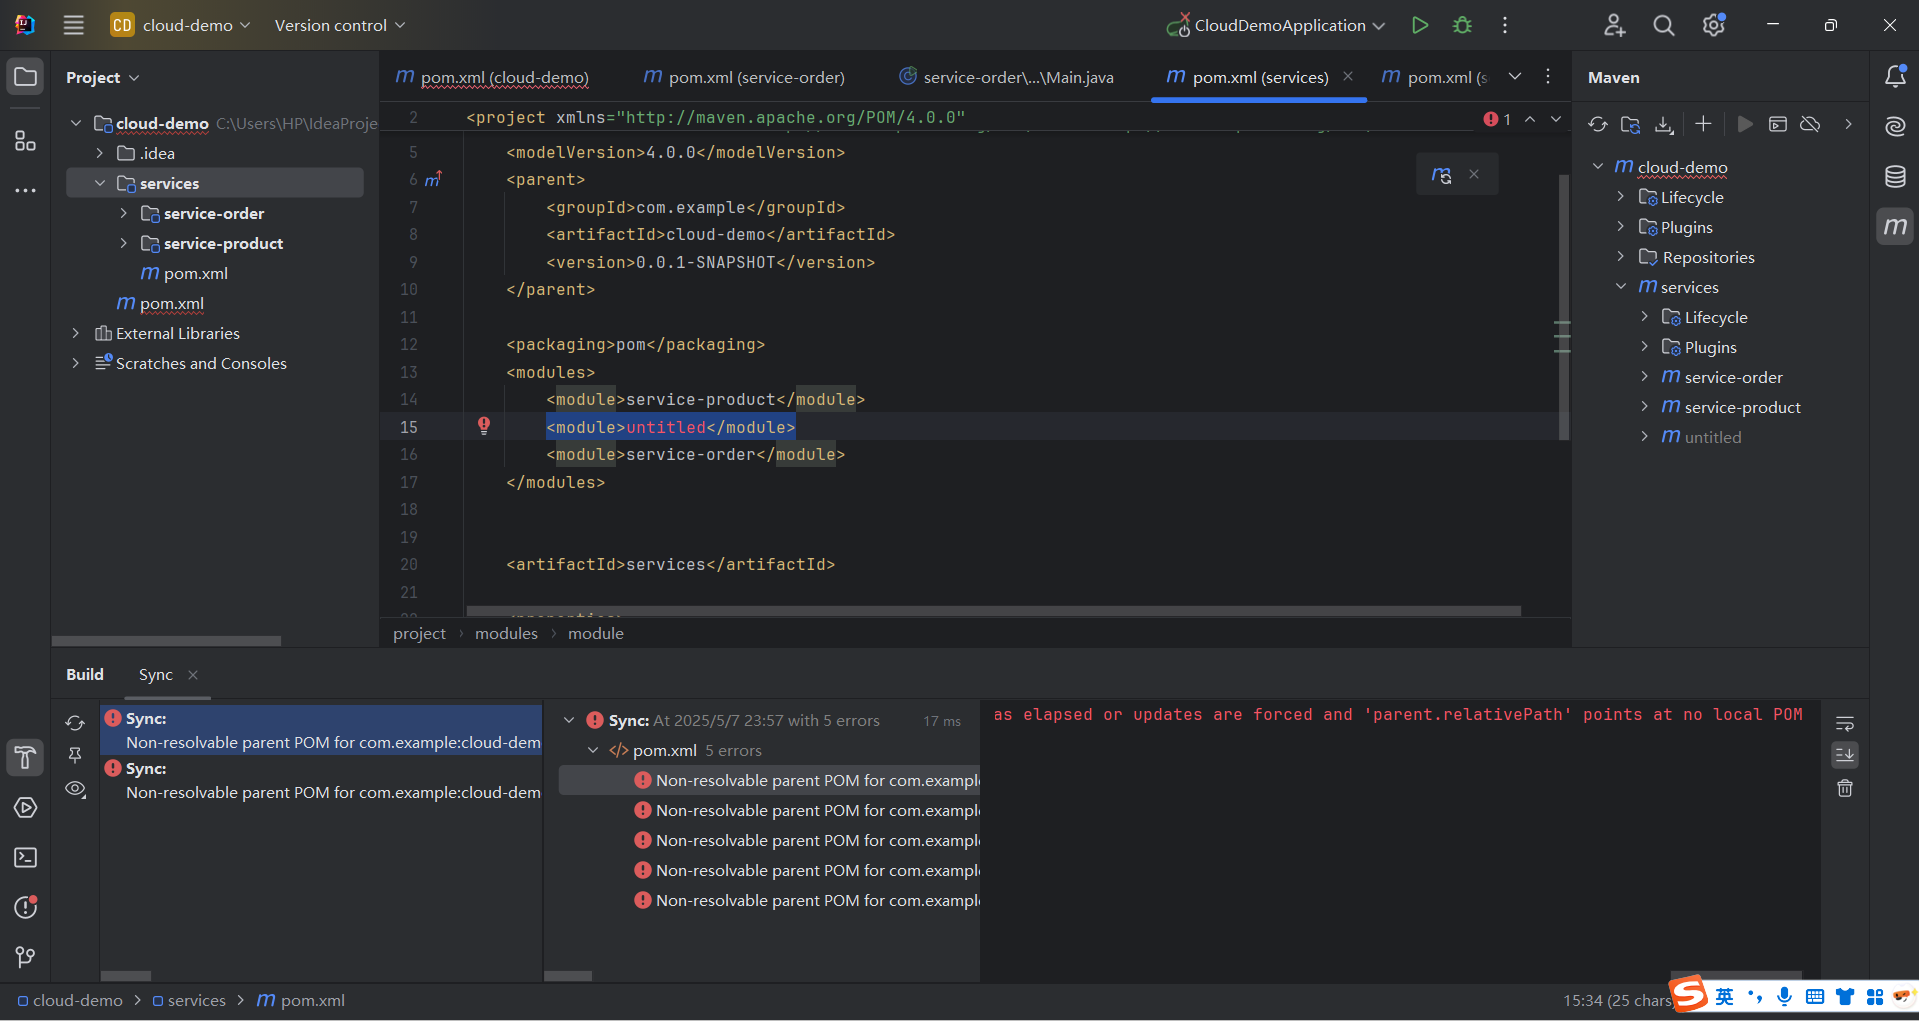Open the Project view dropdown
1919x1021 pixels.
[x=102, y=77]
